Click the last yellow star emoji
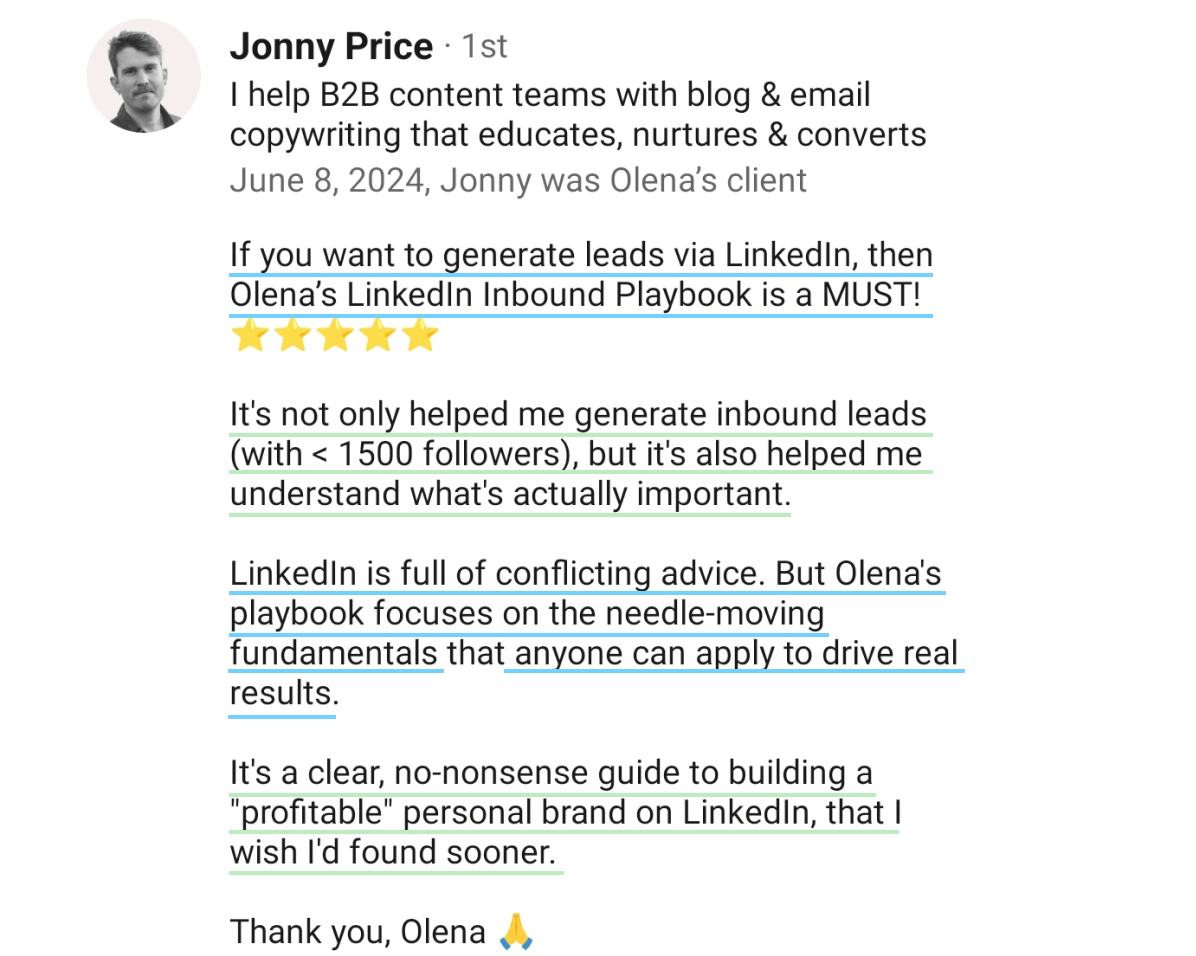Viewport: 1196px width, 956px height. 418,335
